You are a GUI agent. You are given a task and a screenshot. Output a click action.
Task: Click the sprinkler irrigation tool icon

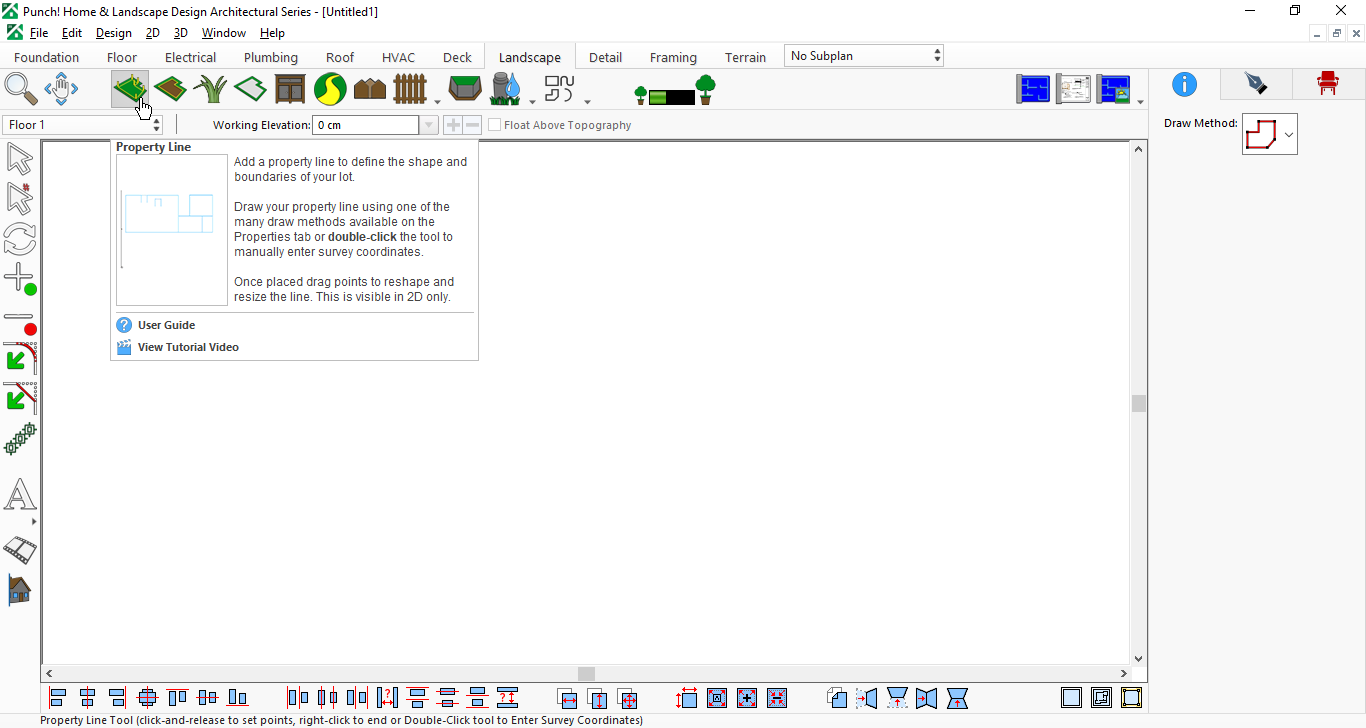pos(506,89)
